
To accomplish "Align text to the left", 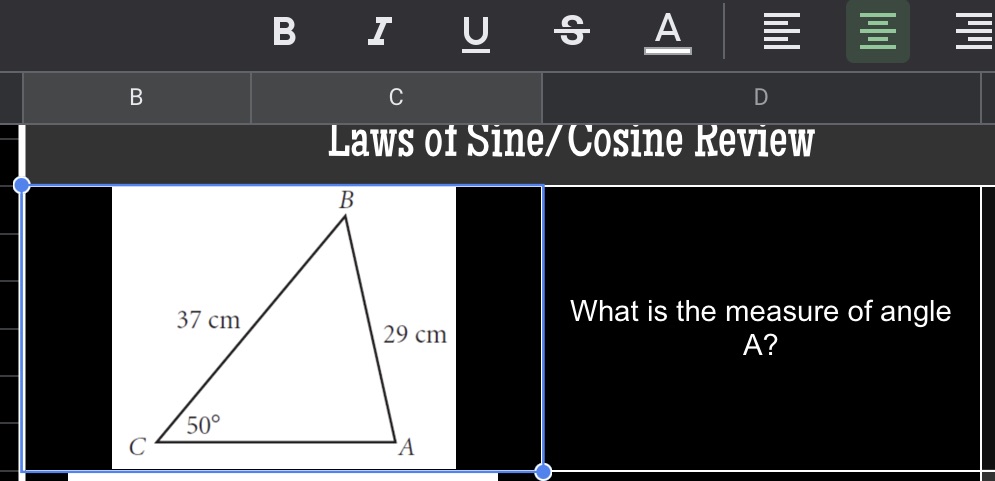I will [x=782, y=31].
